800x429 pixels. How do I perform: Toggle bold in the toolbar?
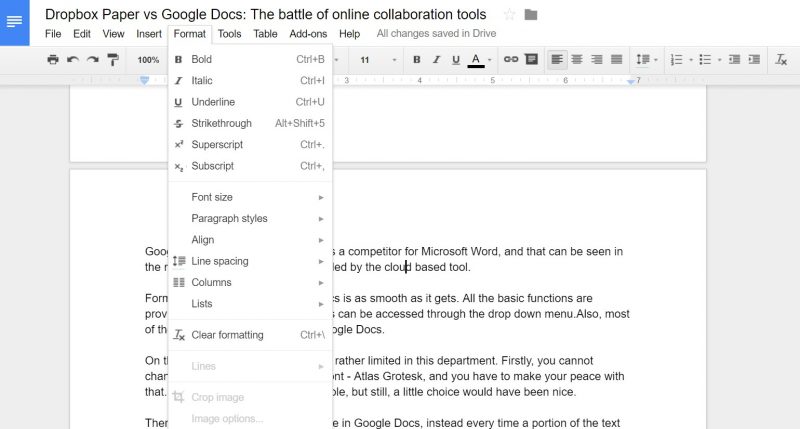coord(417,60)
